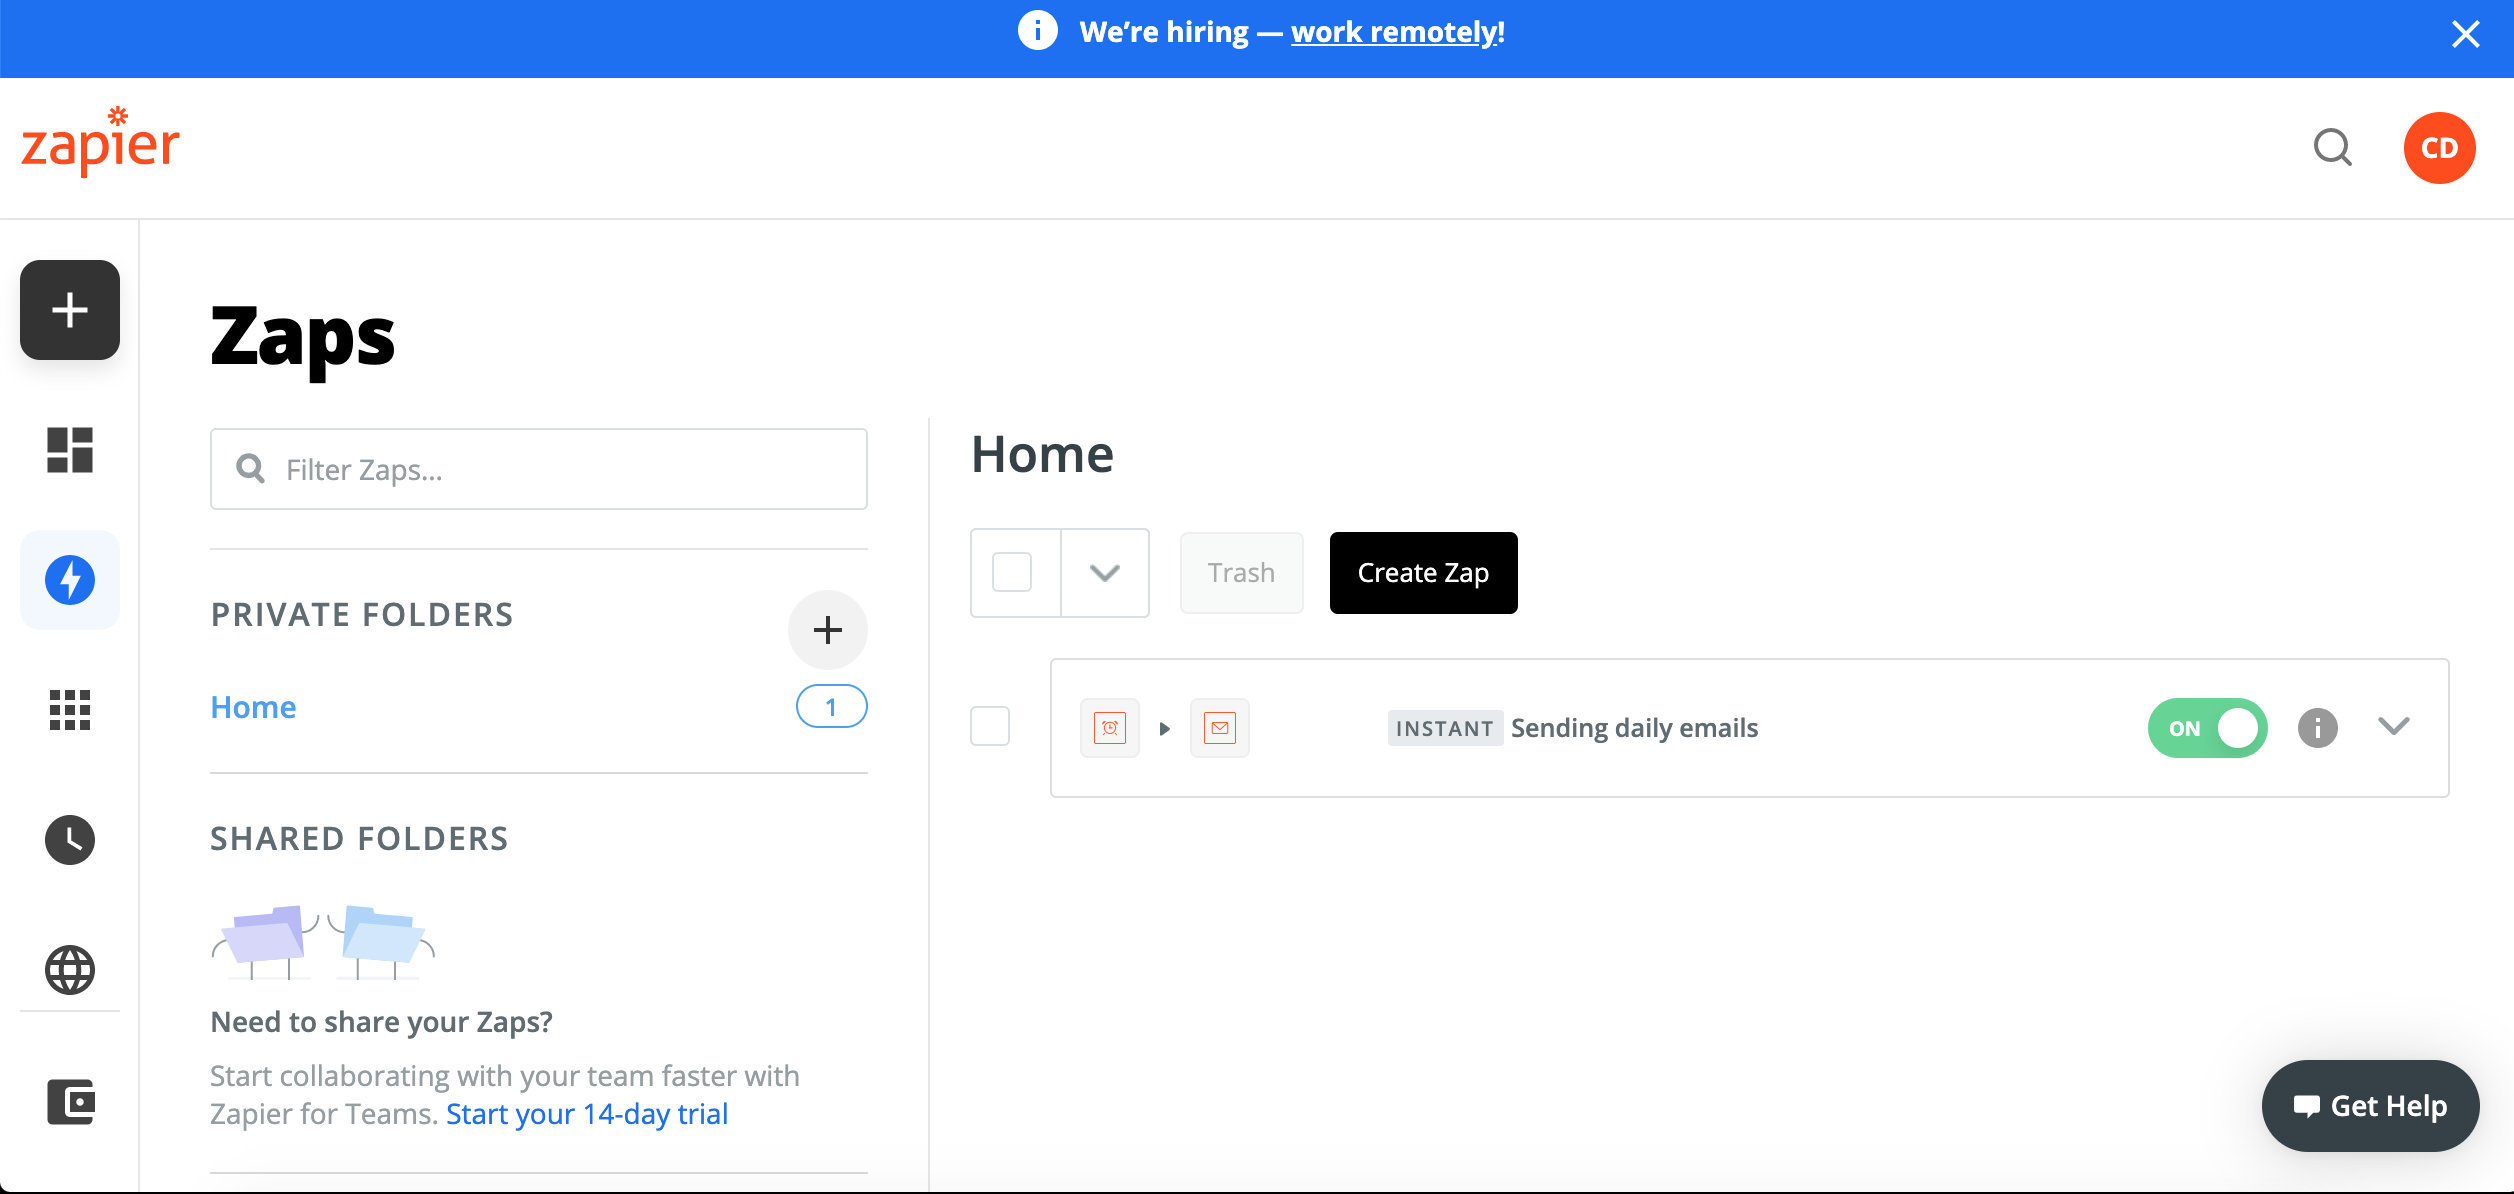Click the Private Folders heading
This screenshot has width=2514, height=1194.
[x=362, y=614]
